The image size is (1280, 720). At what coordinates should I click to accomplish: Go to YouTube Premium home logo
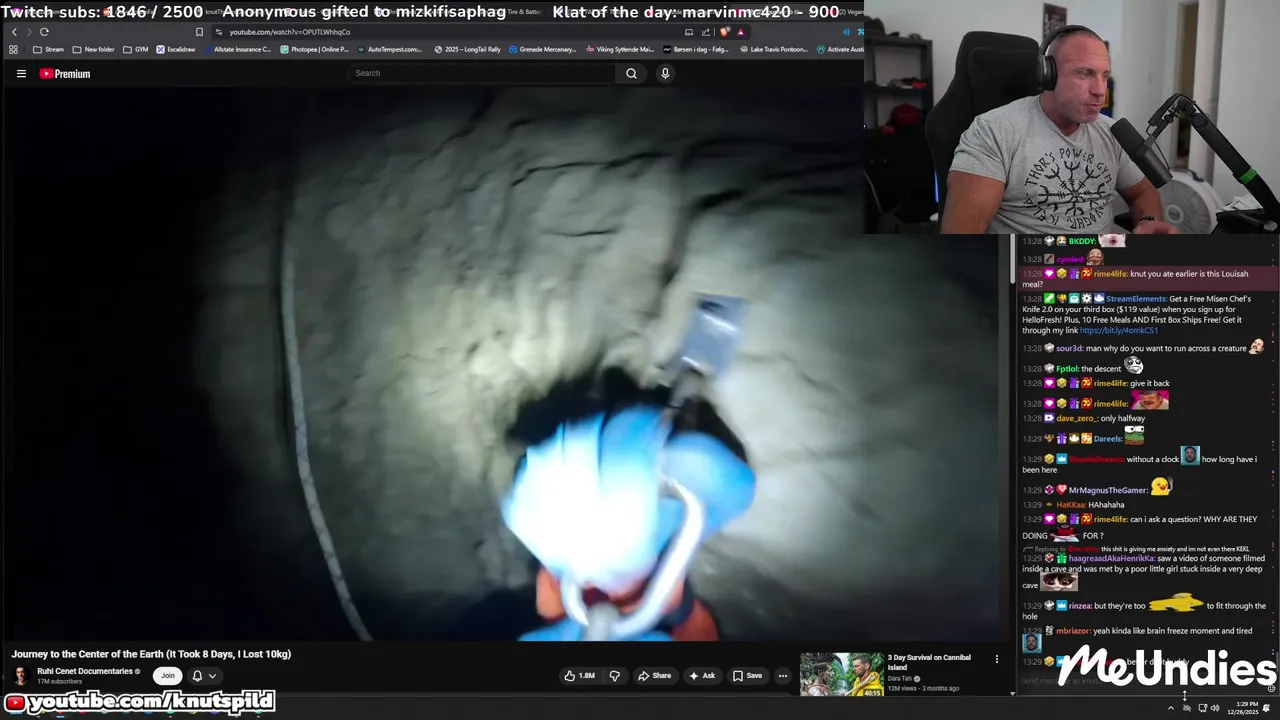65,73
